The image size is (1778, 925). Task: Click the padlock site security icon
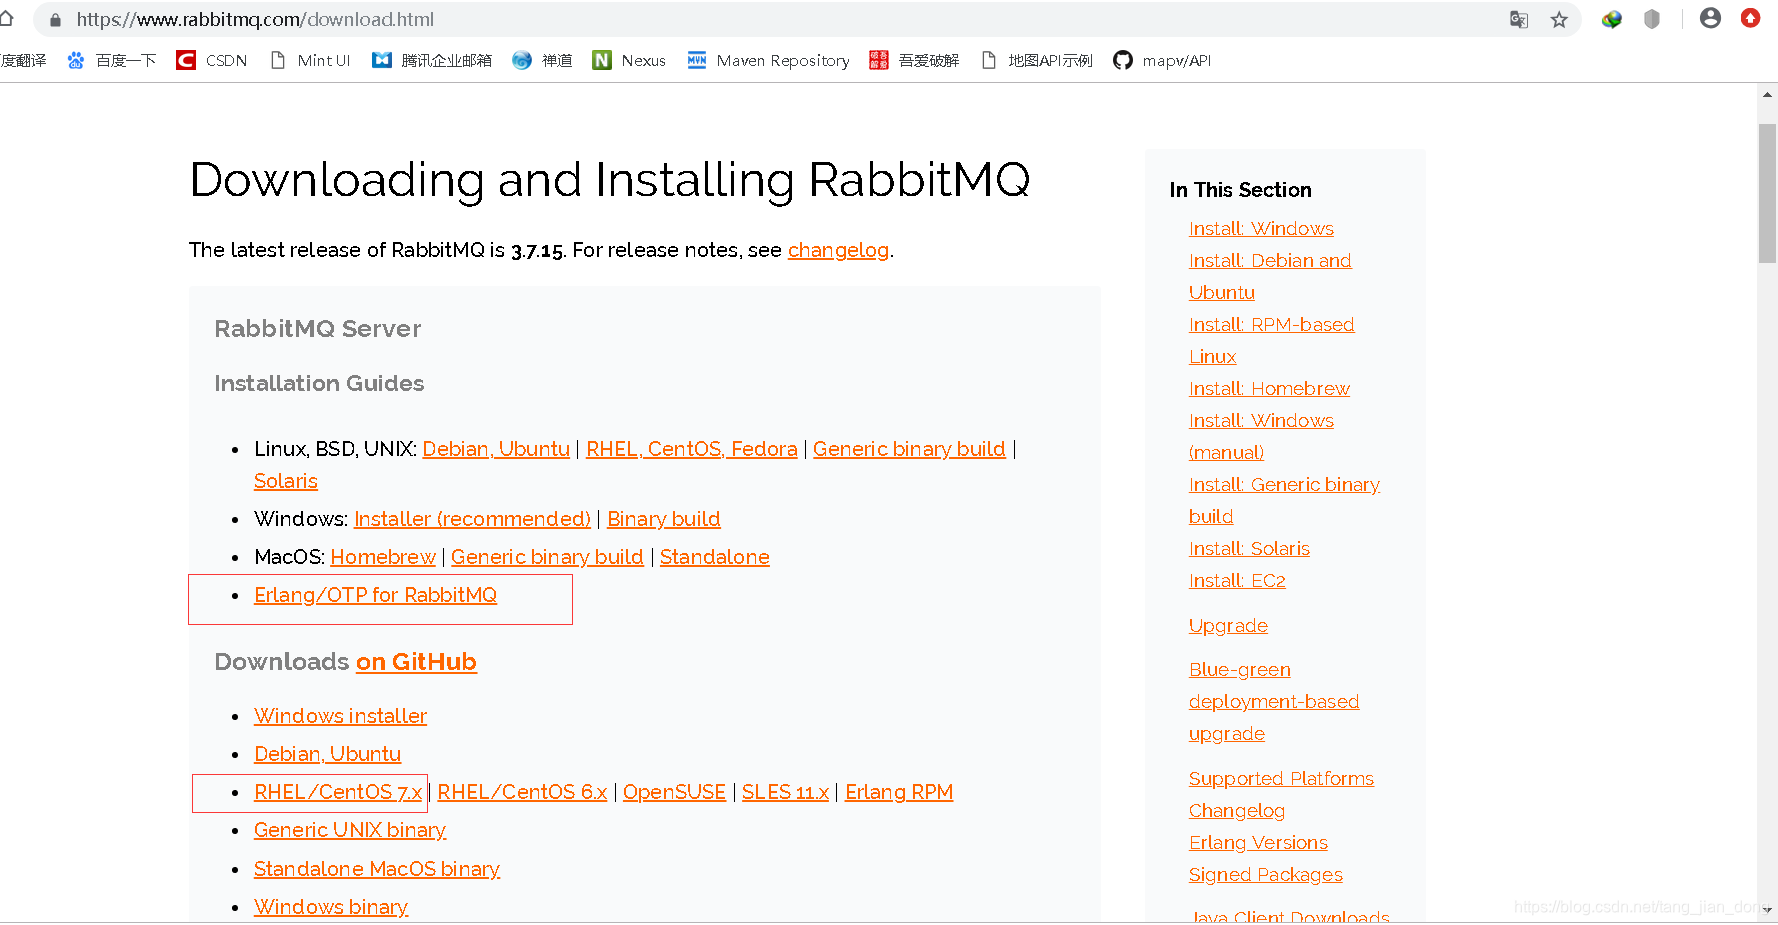[55, 20]
